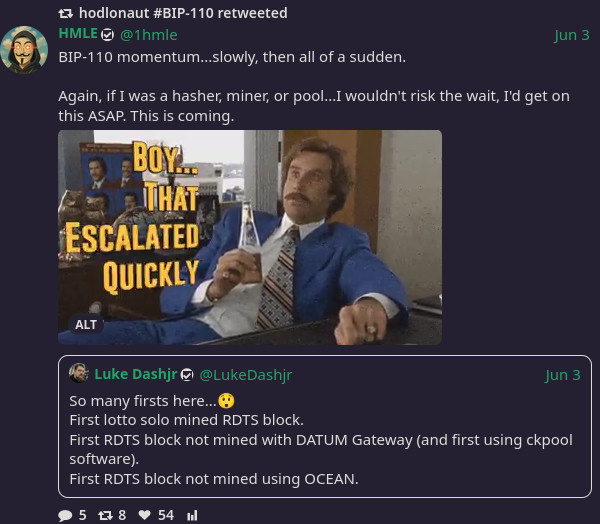The height and width of the screenshot is (524, 600).
Task: Open HMLE's masked profile avatar
Action: tap(24, 50)
